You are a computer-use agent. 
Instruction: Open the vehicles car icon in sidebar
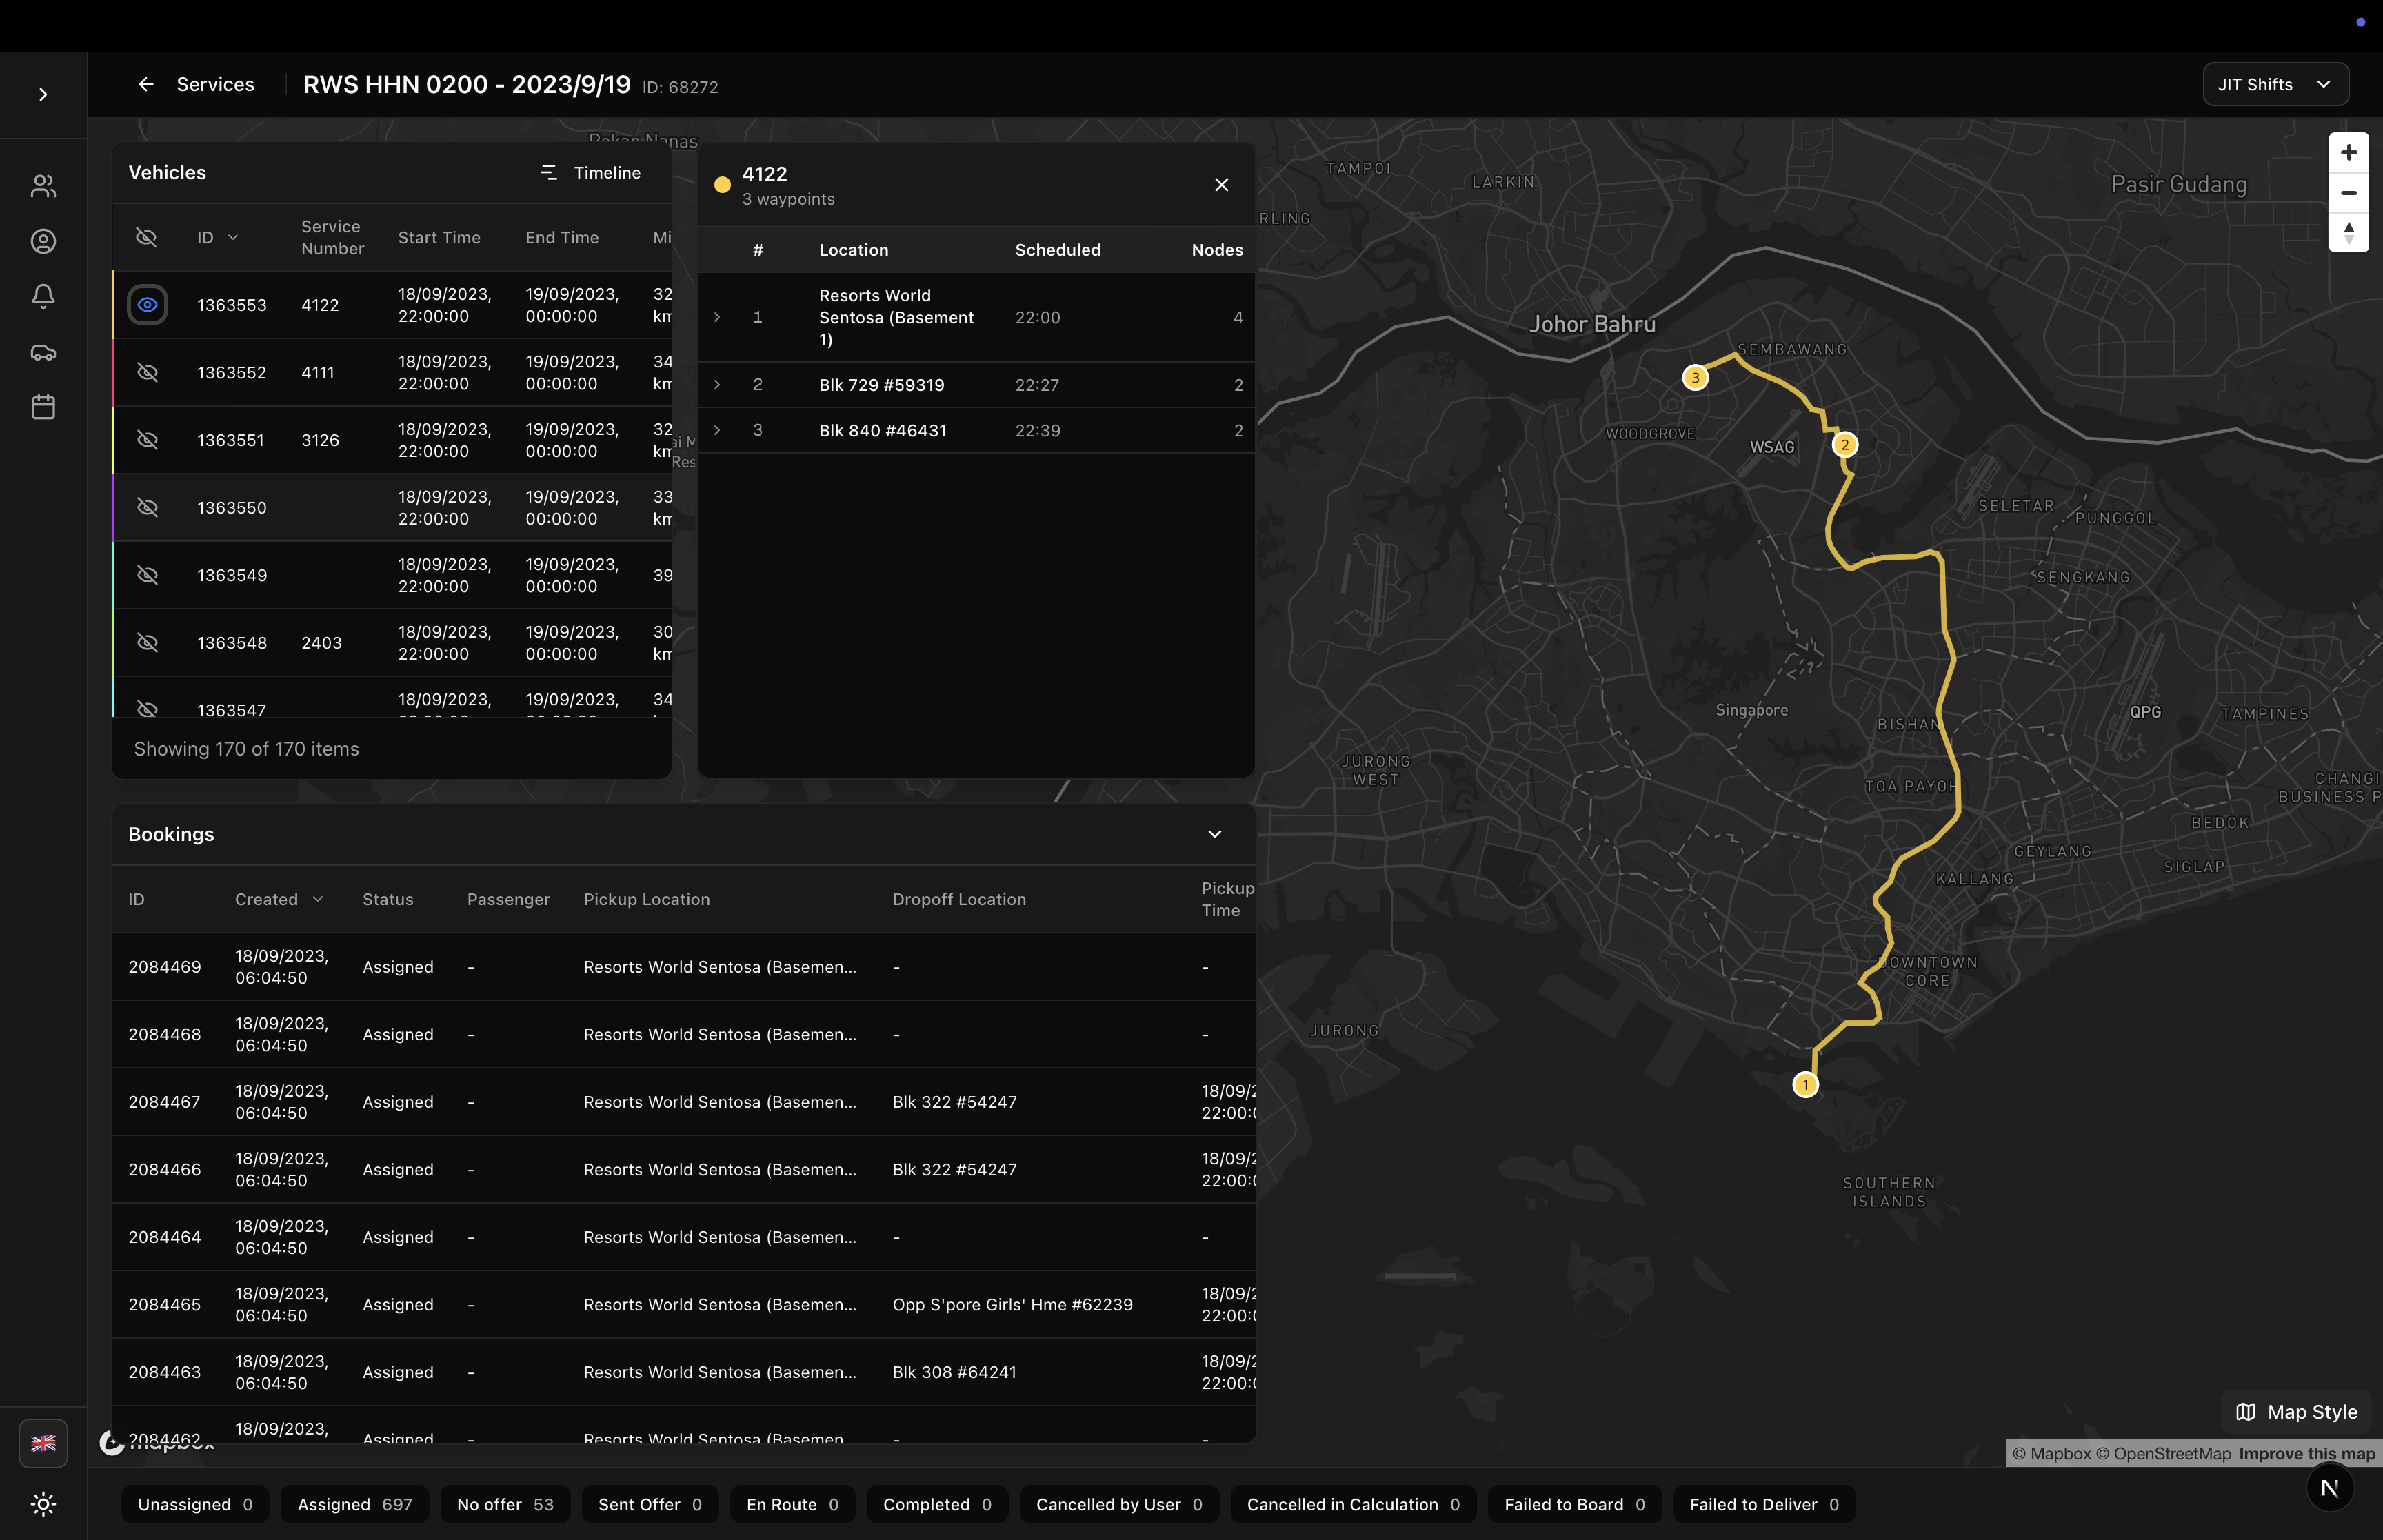43,352
